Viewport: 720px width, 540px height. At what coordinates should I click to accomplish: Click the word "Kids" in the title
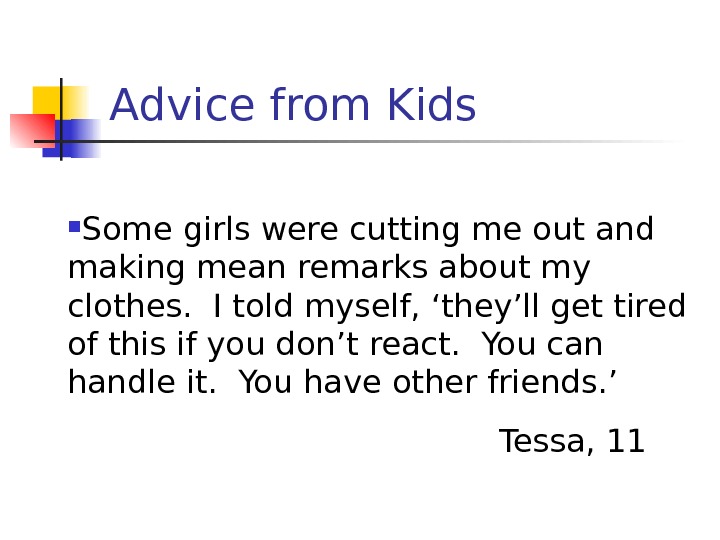428,105
